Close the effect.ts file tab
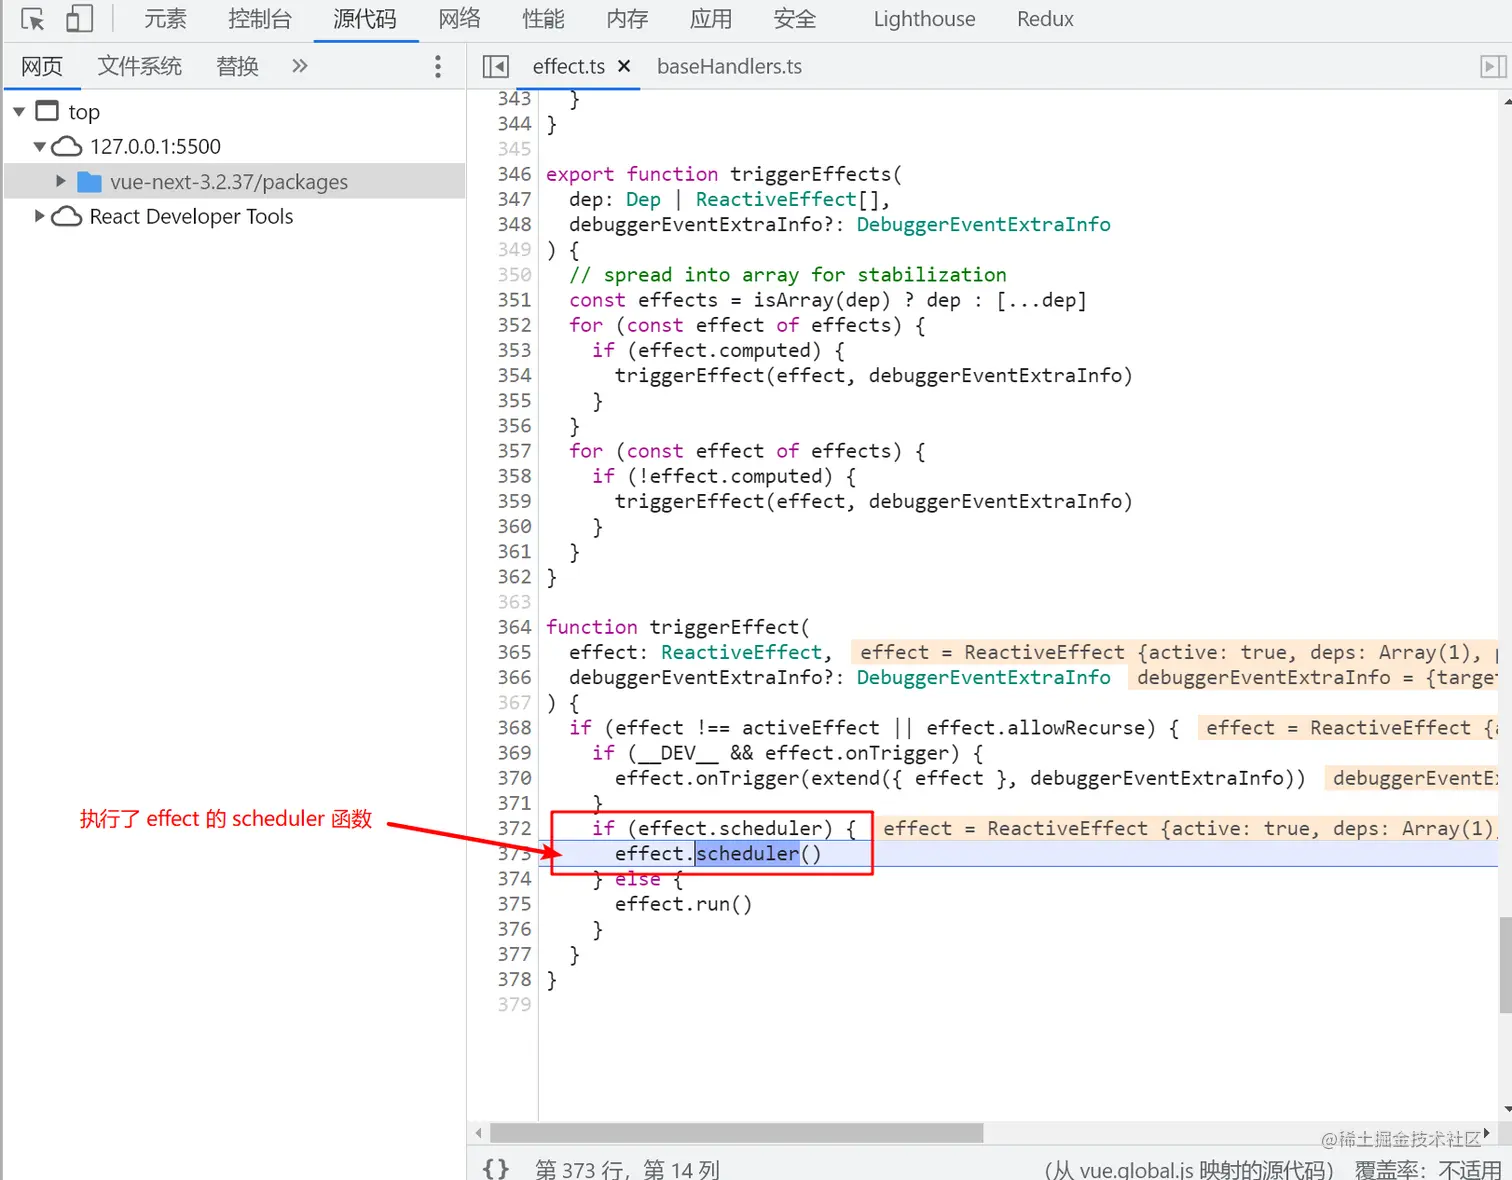The image size is (1512, 1180). coord(624,66)
